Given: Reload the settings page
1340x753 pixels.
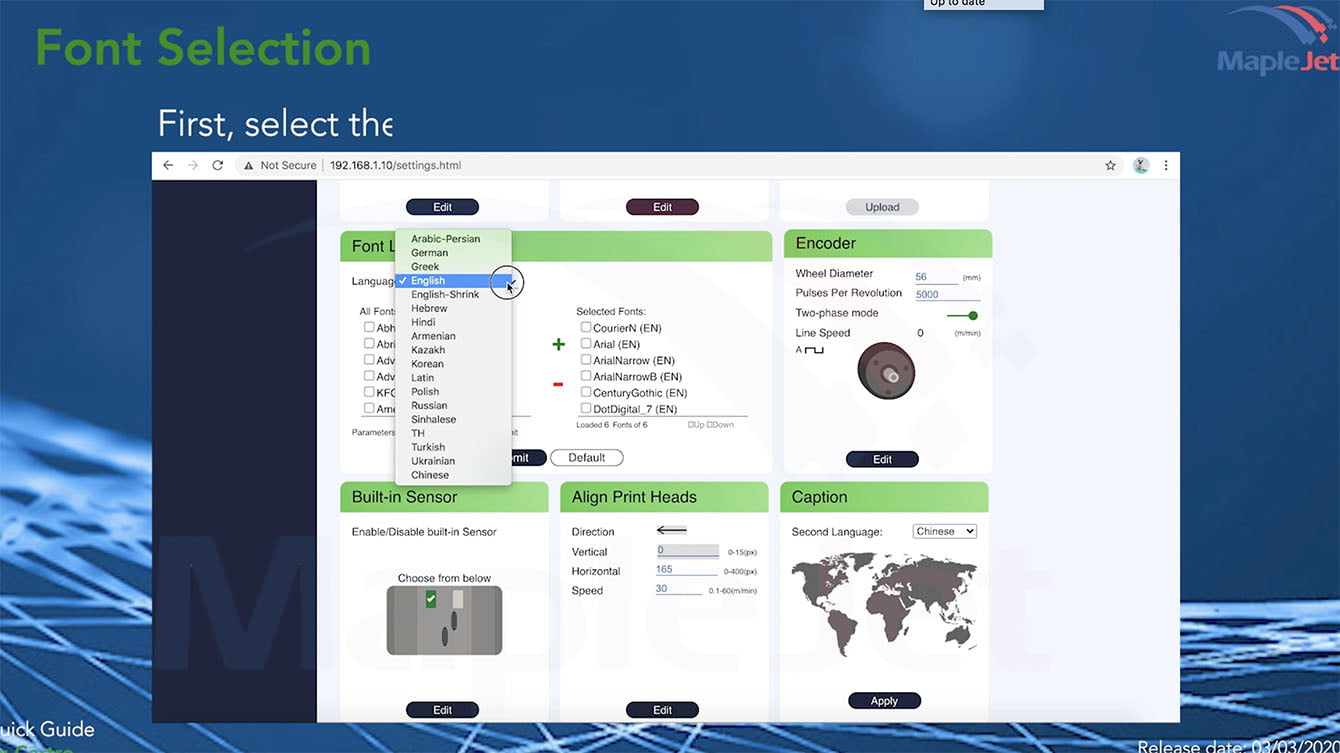Looking at the screenshot, I should (x=217, y=165).
